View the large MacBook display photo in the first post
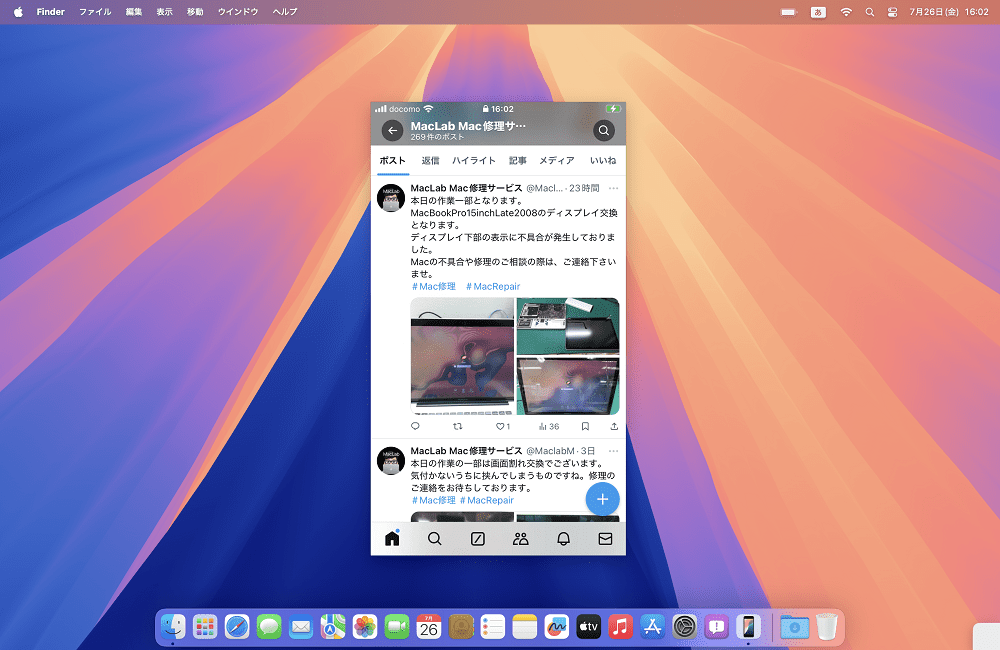Screen dimensions: 1000x650 pos(462,357)
